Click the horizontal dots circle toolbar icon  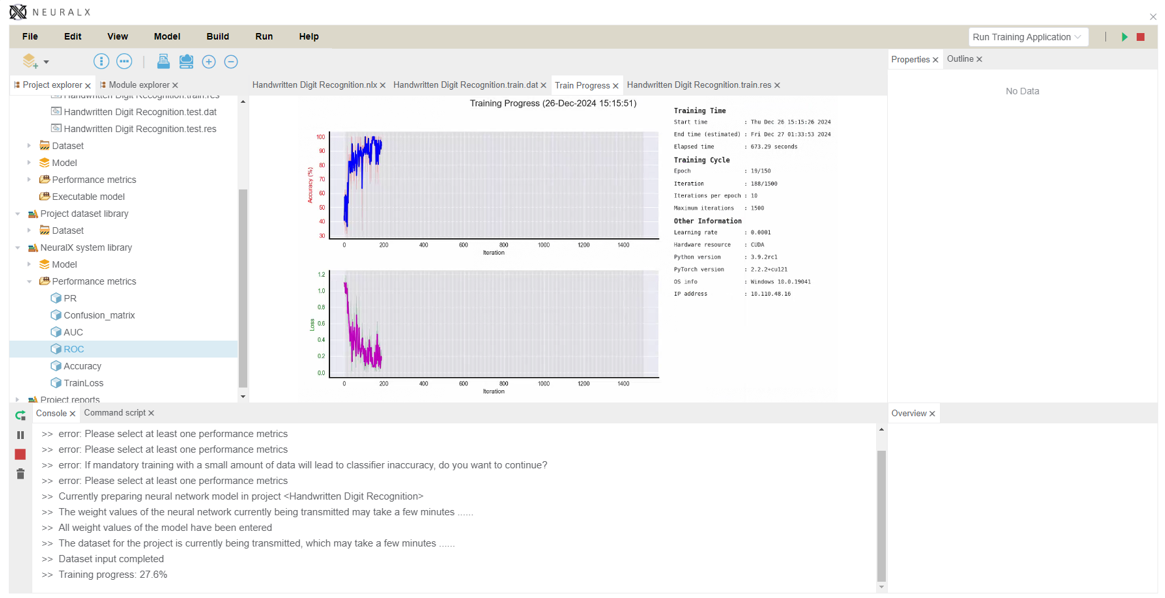124,62
